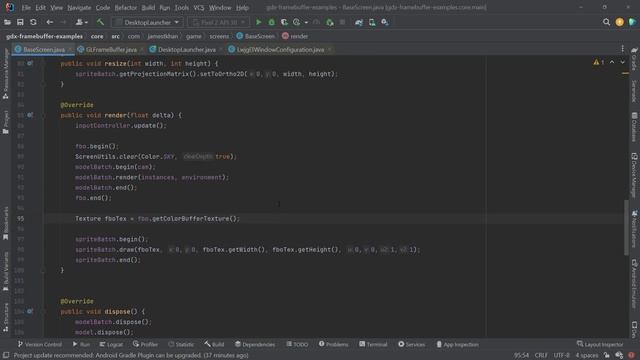This screenshot has height=360, width=640.
Task: Open the Services tool window
Action: click(x=411, y=344)
